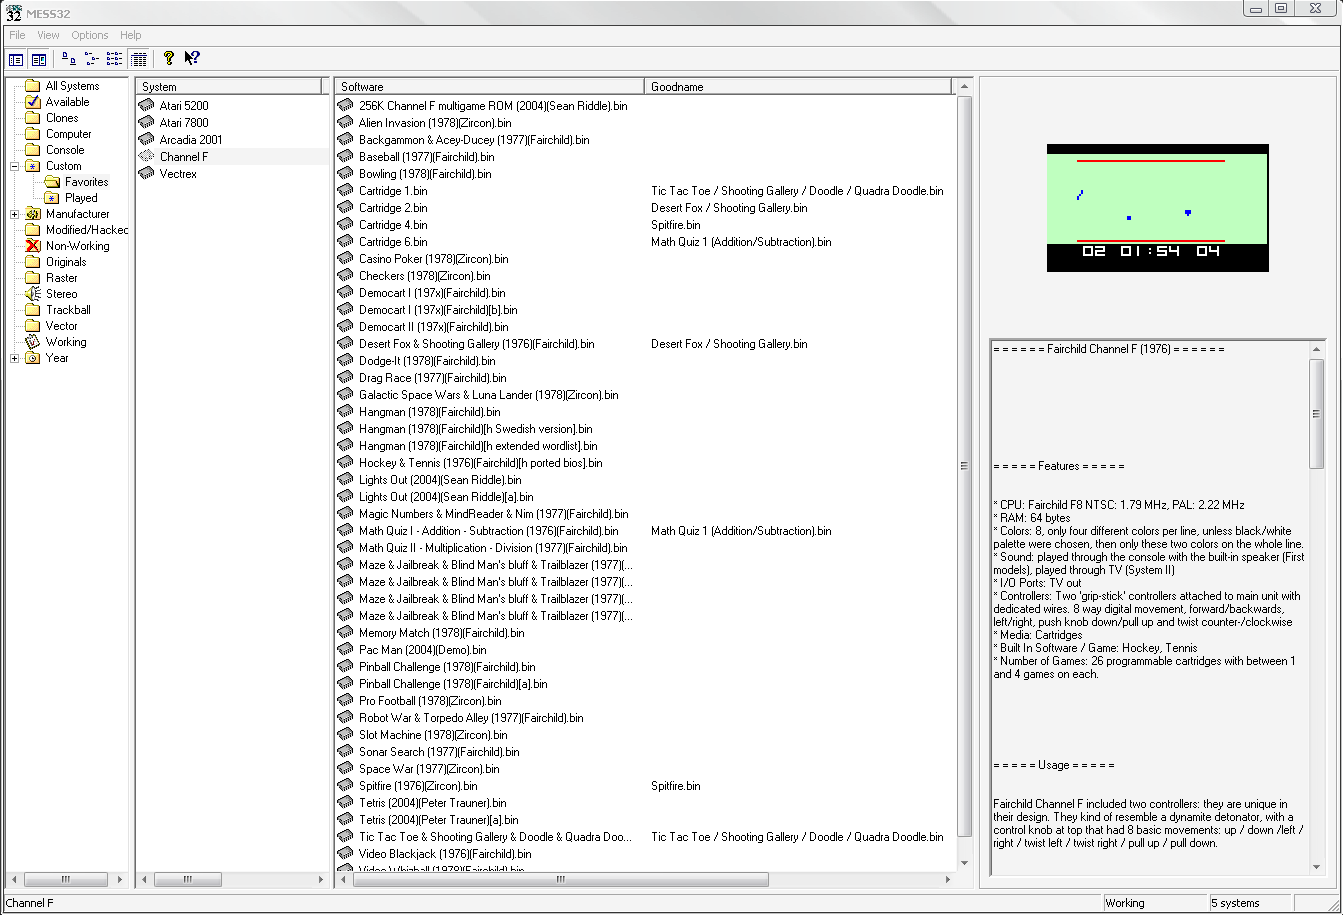Select the Vector folder

(61, 326)
